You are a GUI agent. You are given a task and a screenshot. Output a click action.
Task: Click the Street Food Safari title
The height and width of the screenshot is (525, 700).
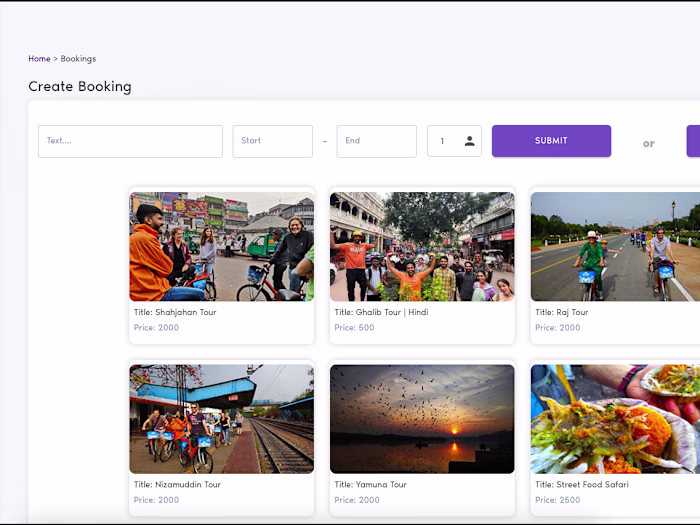point(581,484)
